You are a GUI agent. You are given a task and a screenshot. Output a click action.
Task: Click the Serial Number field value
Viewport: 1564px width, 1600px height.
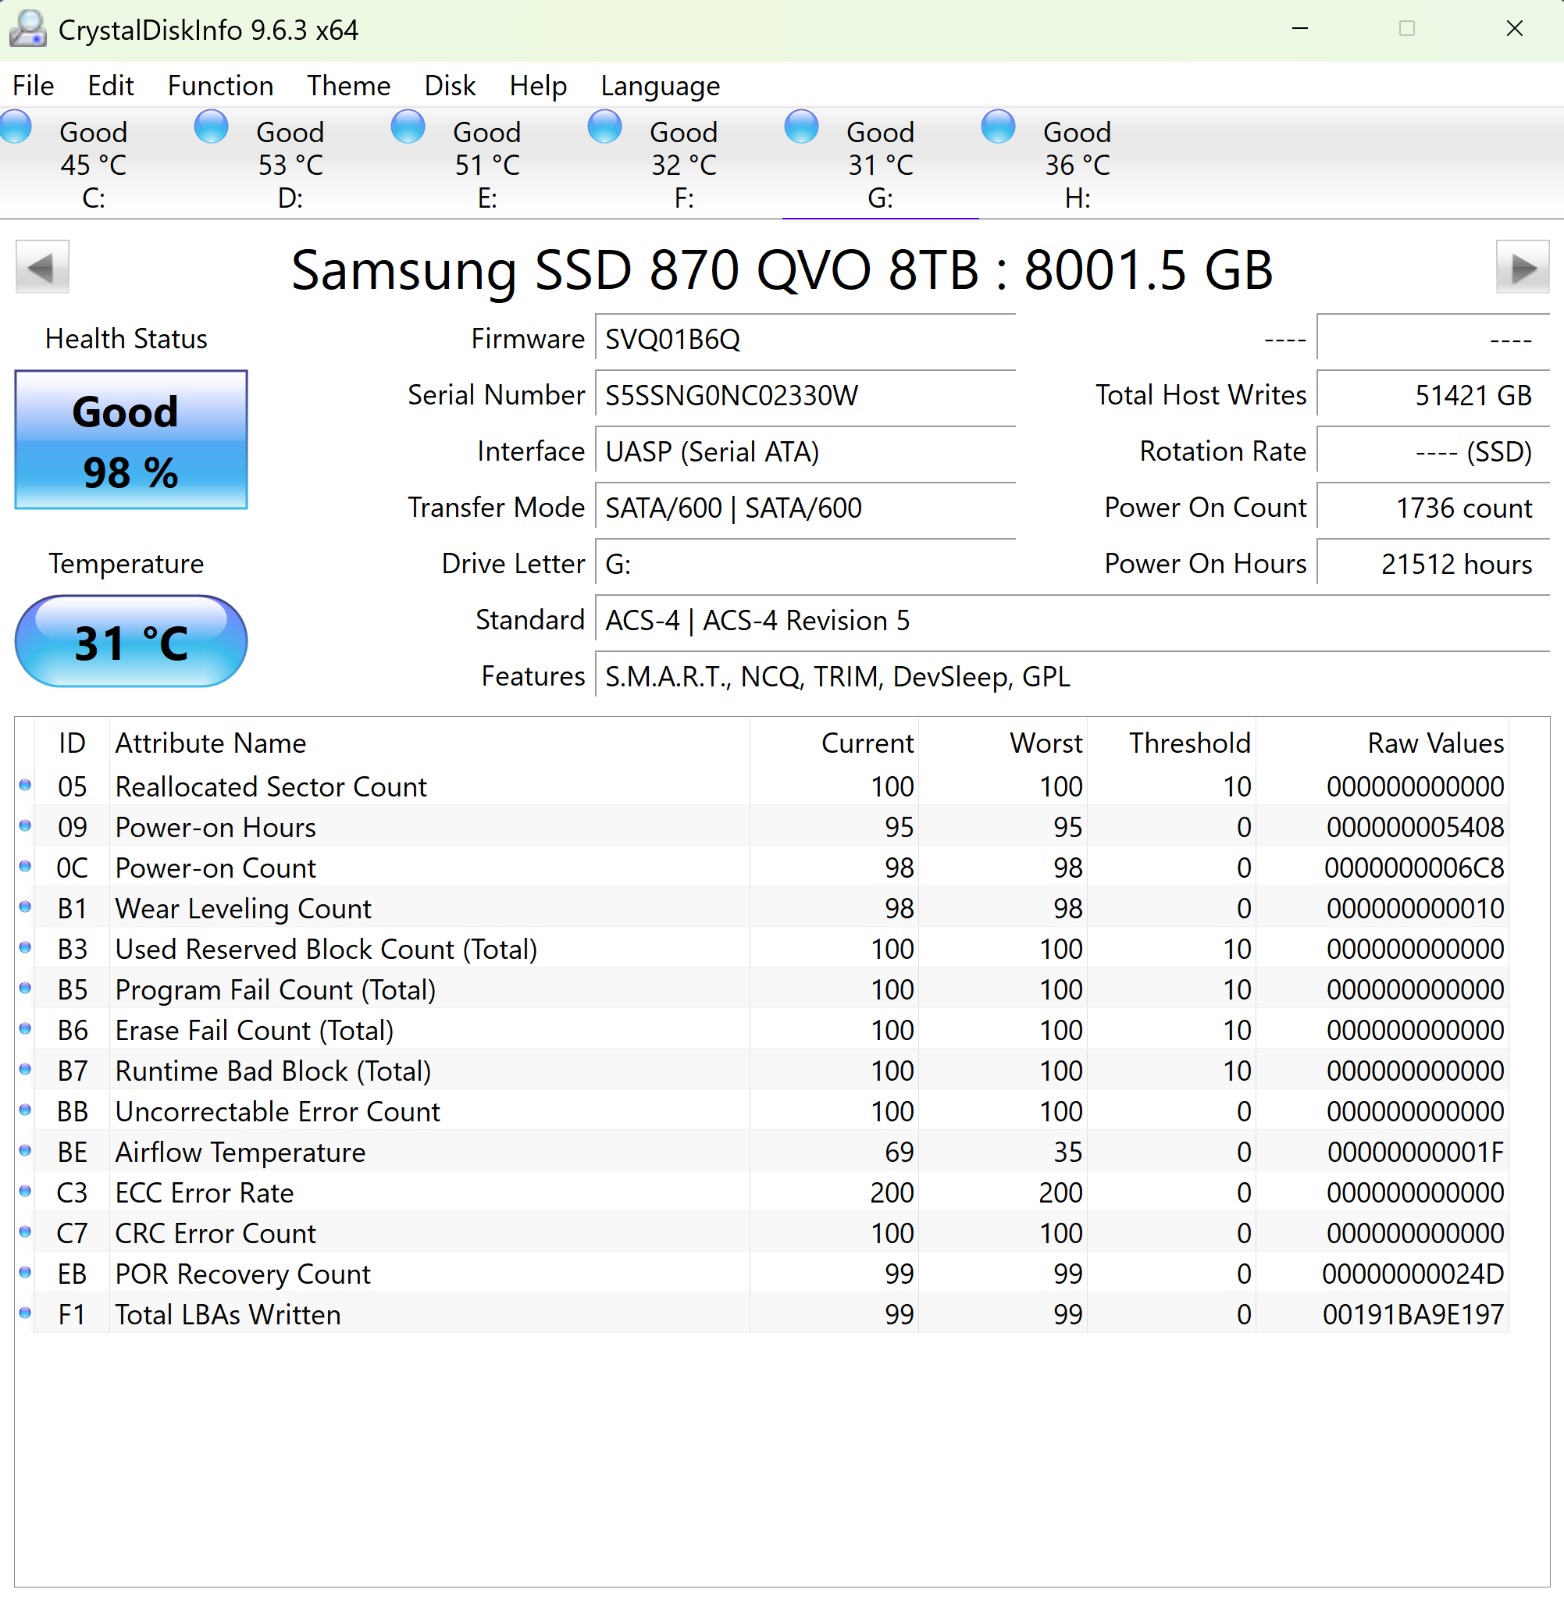[x=805, y=395]
